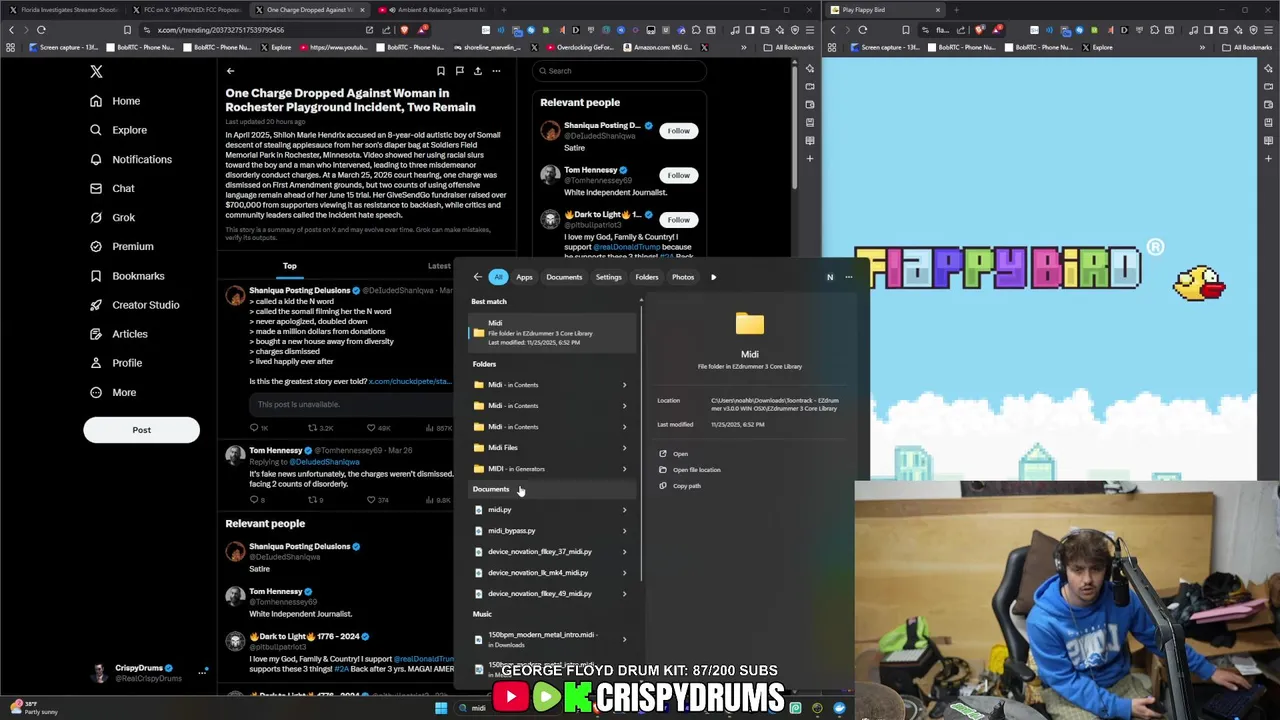Open the search panel three-dot options
The height and width of the screenshot is (720, 1280).
point(848,277)
